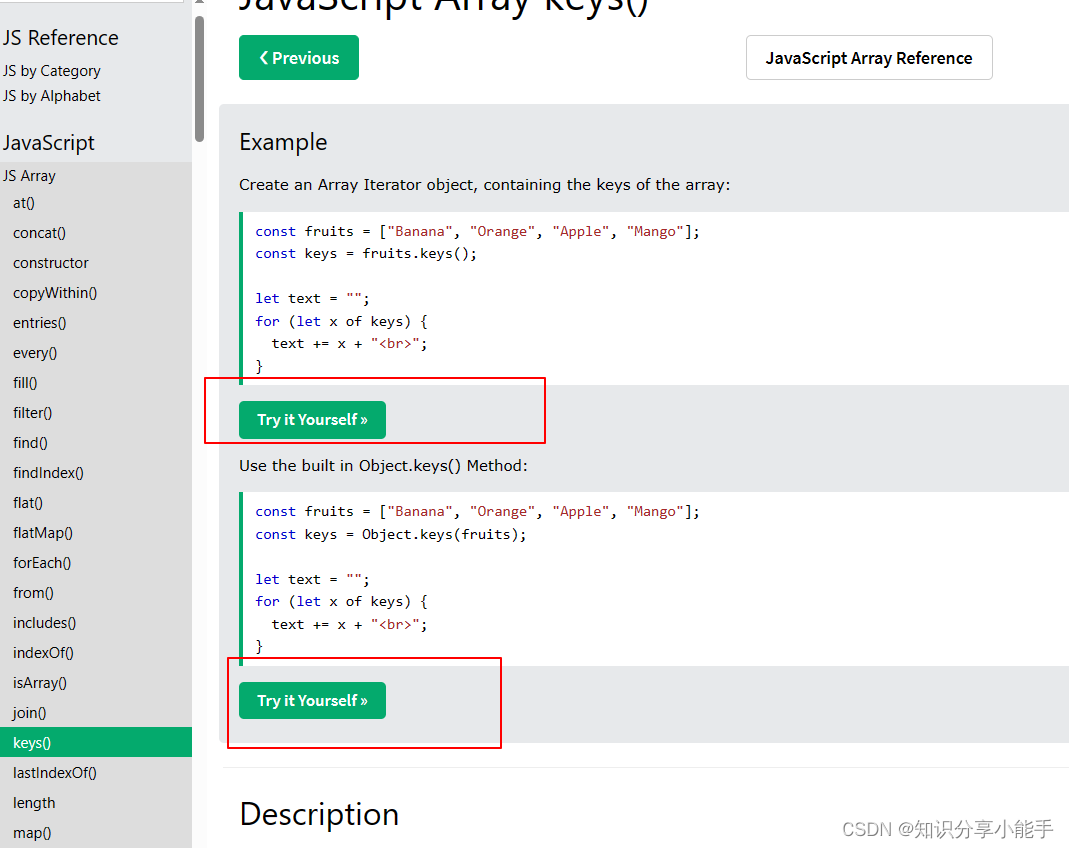
Task: Go back with the Previous button
Action: [299, 57]
